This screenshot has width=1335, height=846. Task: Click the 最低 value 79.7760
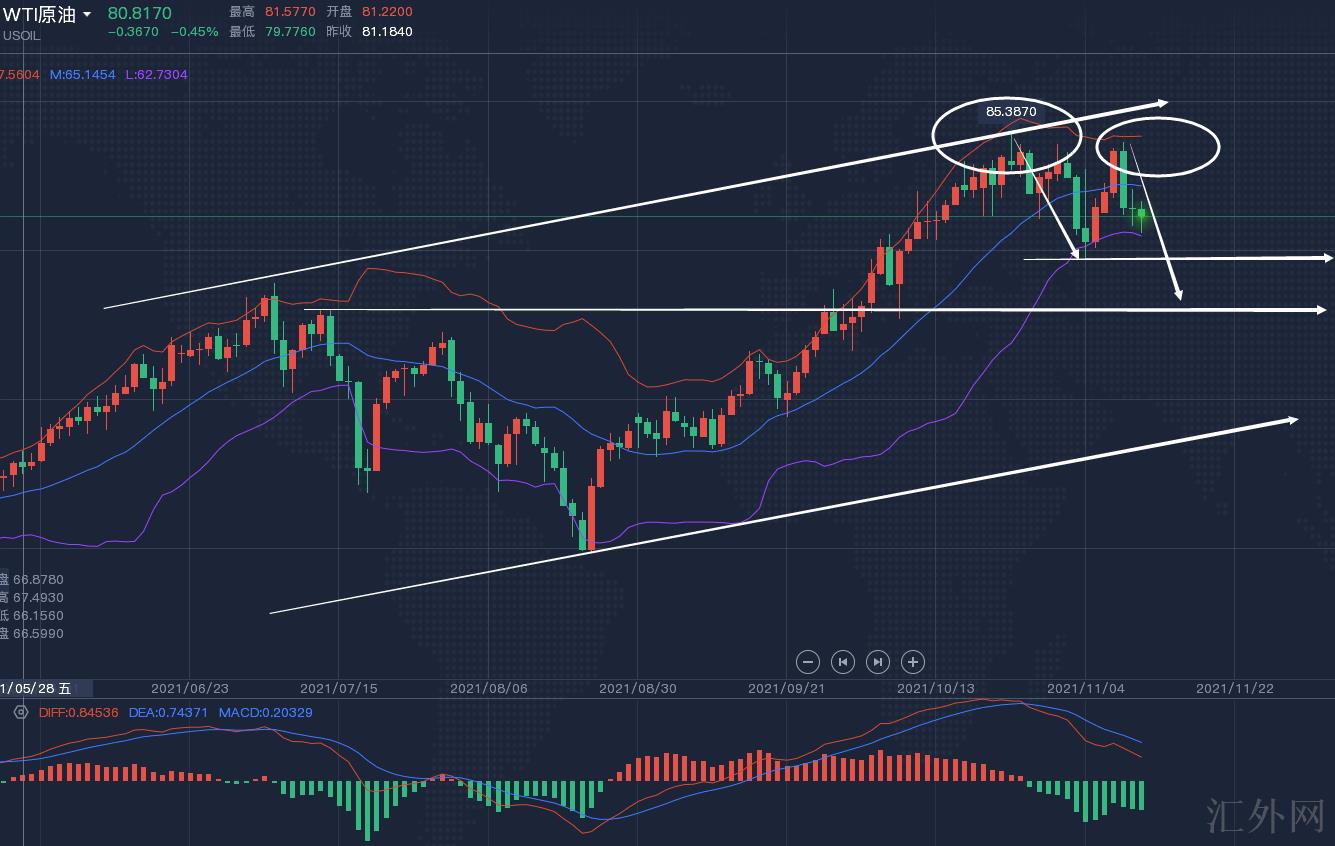click(290, 32)
